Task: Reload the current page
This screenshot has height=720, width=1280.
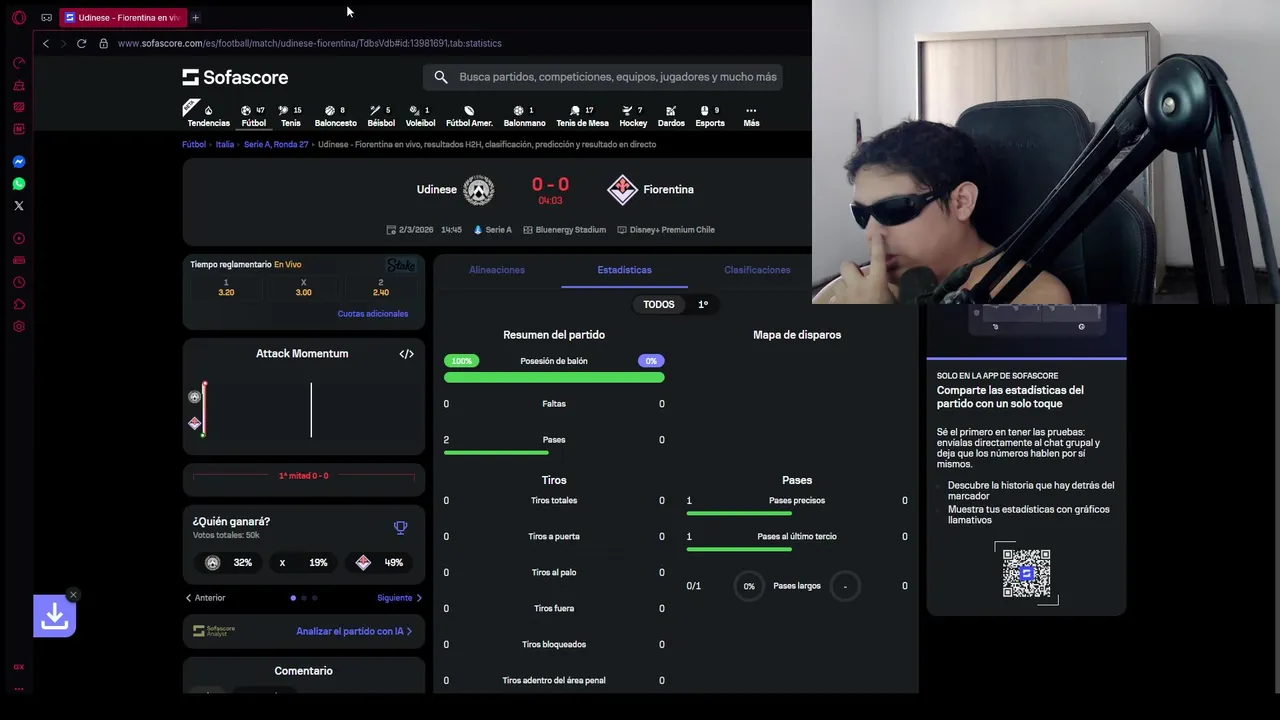Action: (x=81, y=43)
